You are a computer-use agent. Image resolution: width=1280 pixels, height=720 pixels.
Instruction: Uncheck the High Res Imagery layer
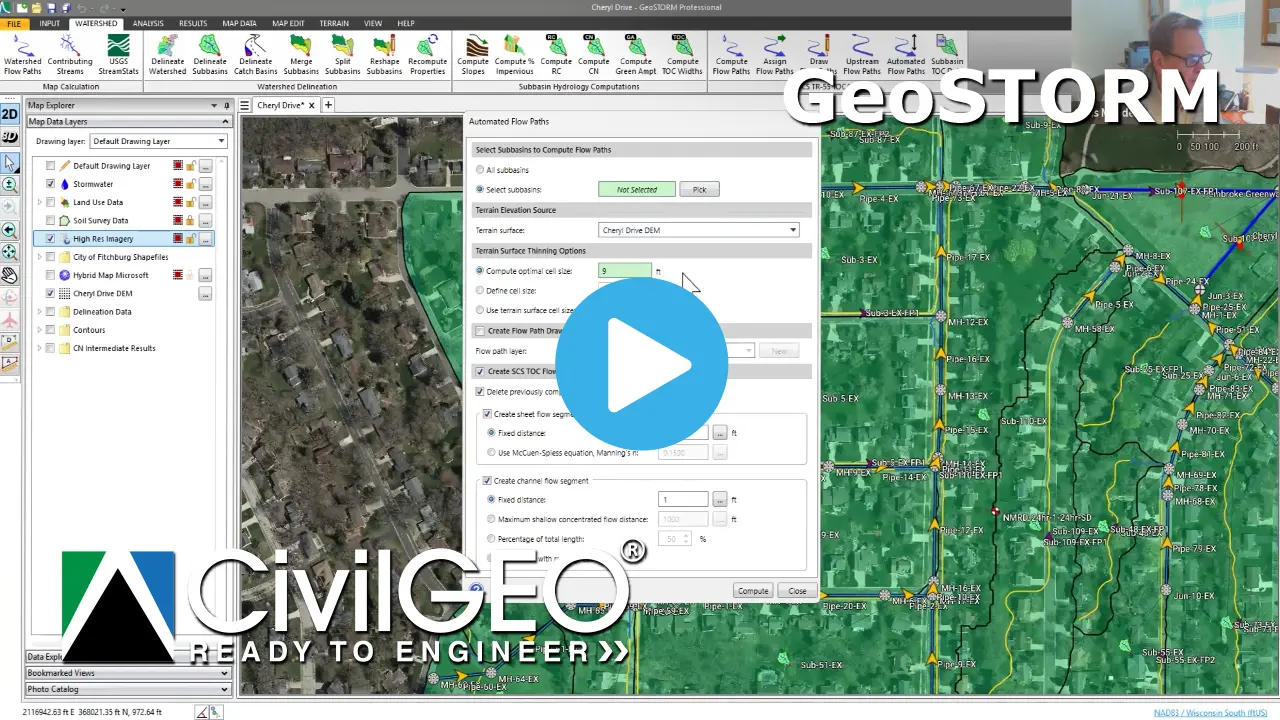pos(50,239)
